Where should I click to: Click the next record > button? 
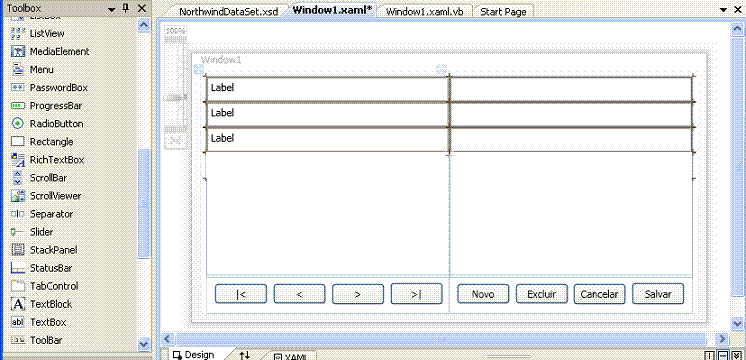pyautogui.click(x=358, y=294)
